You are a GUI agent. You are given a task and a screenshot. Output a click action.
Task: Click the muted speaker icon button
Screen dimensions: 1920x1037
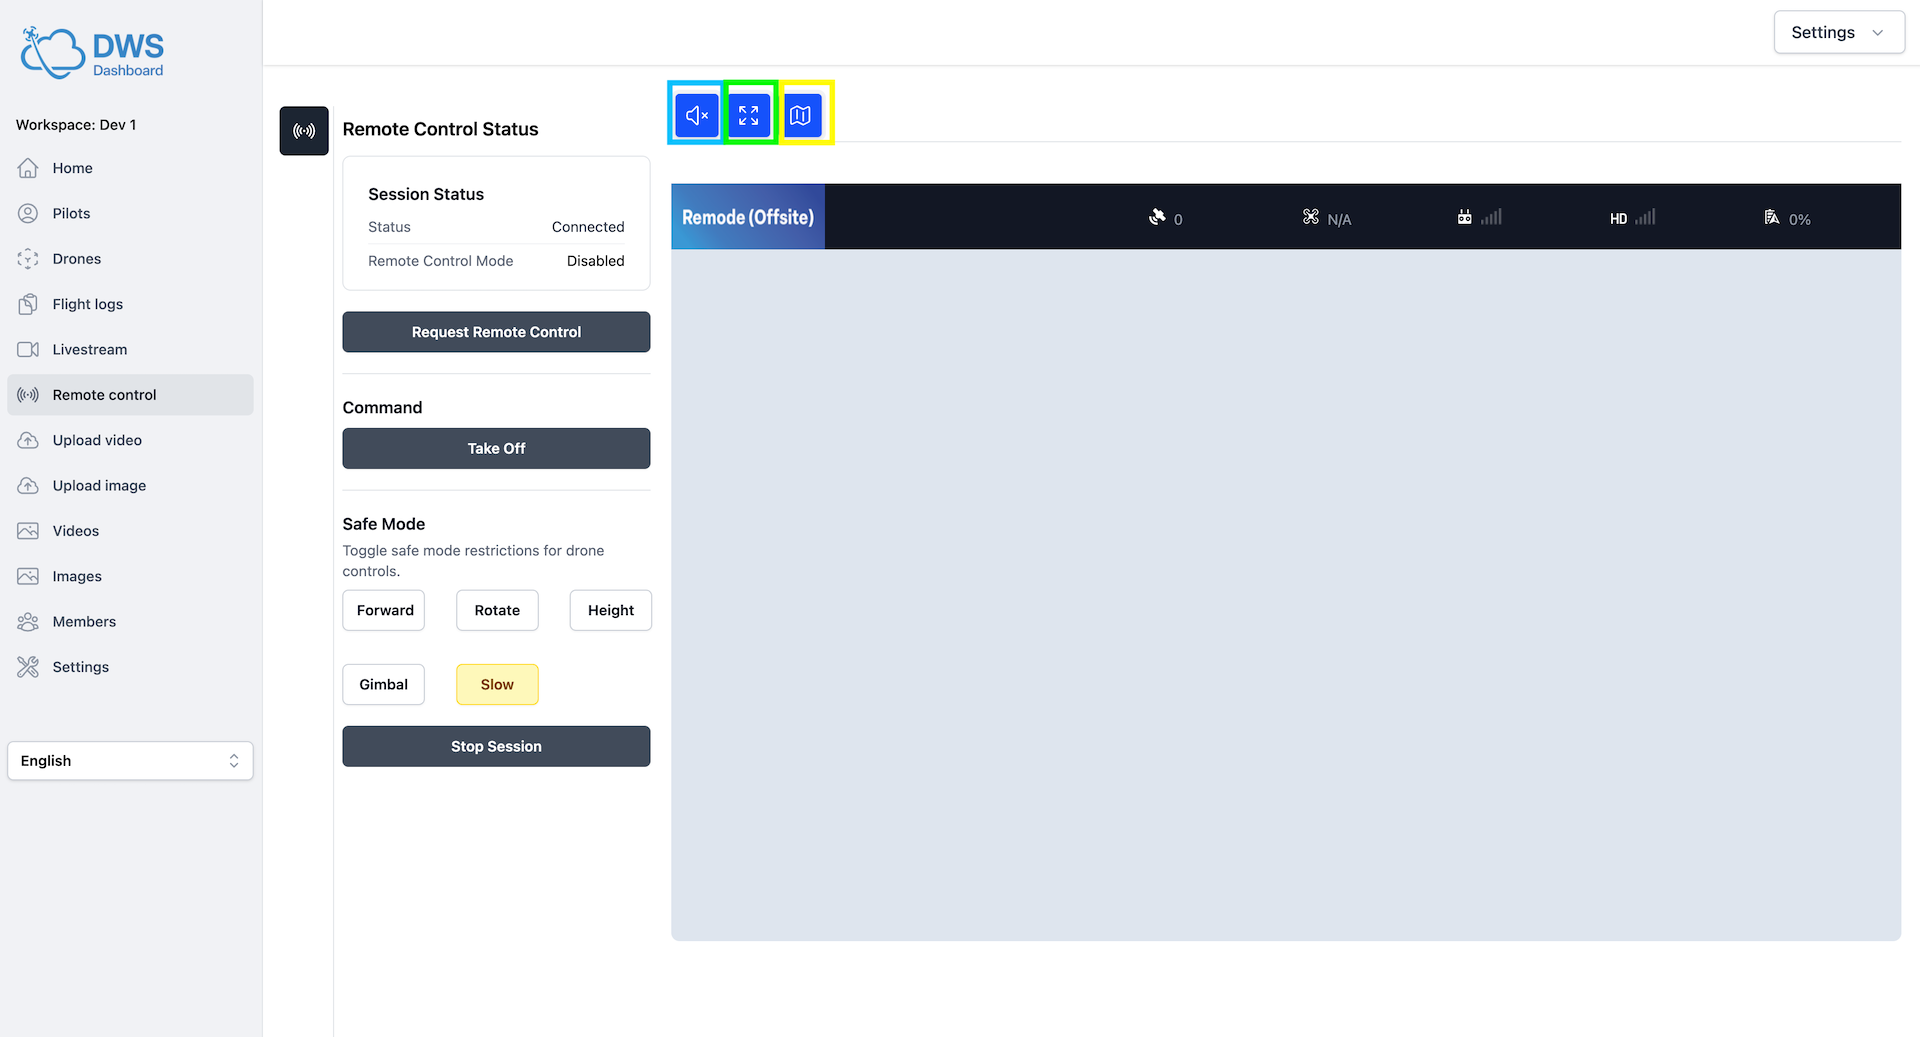coord(696,115)
